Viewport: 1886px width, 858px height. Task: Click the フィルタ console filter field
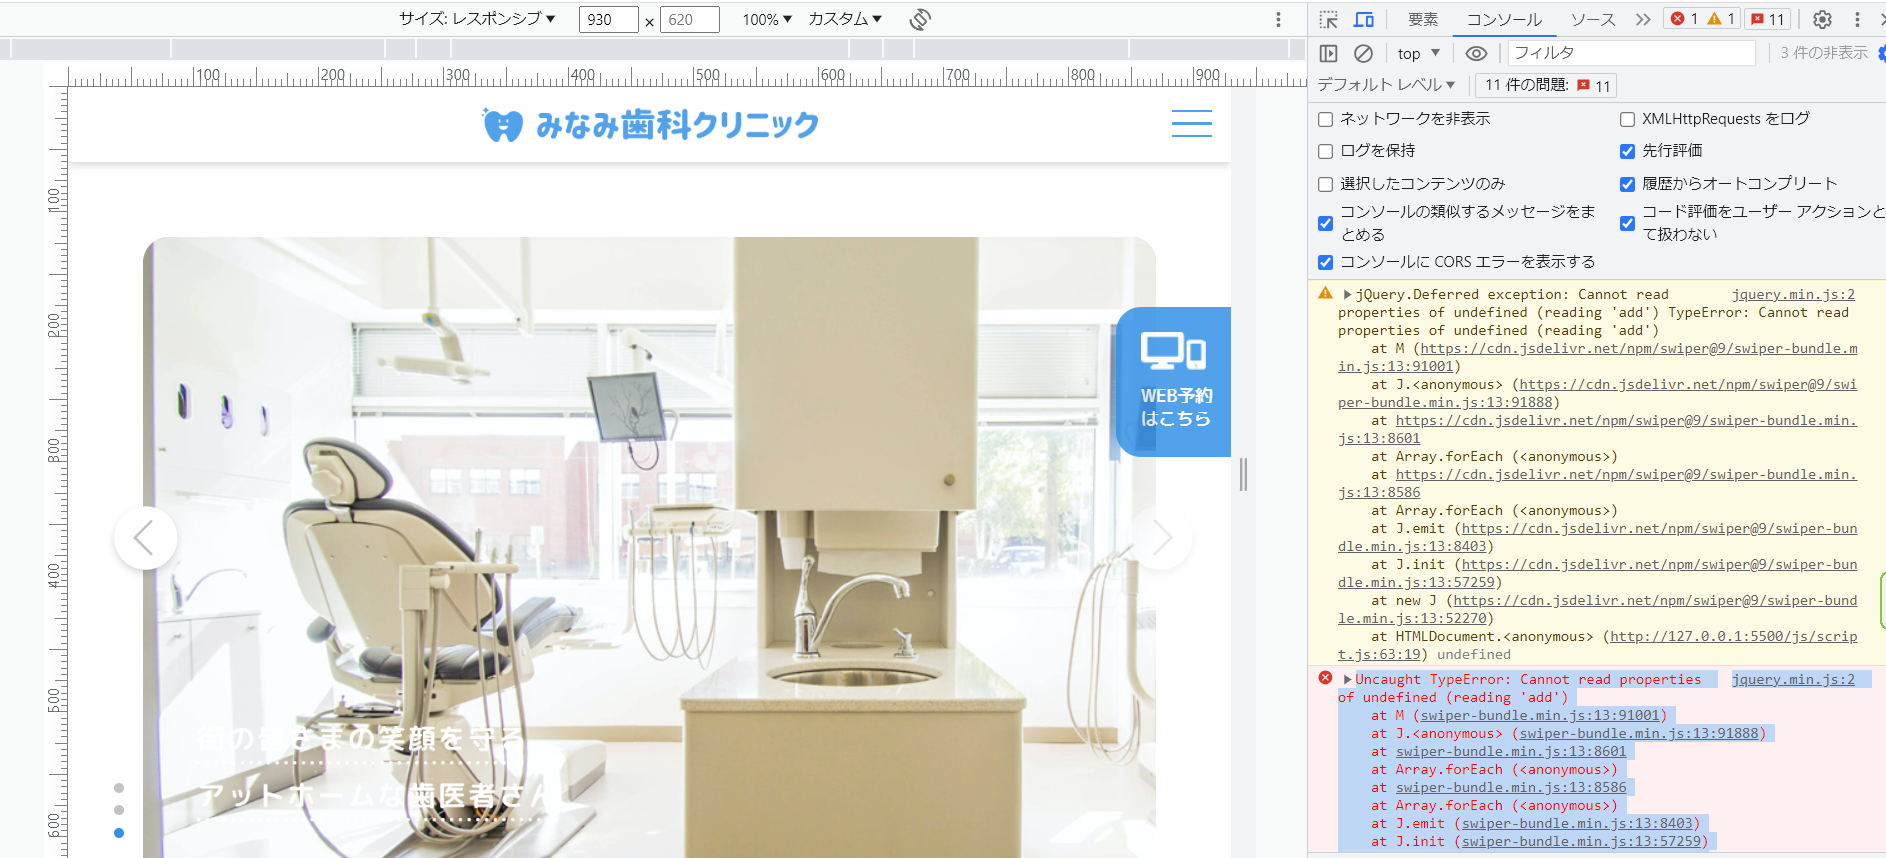tap(1632, 53)
